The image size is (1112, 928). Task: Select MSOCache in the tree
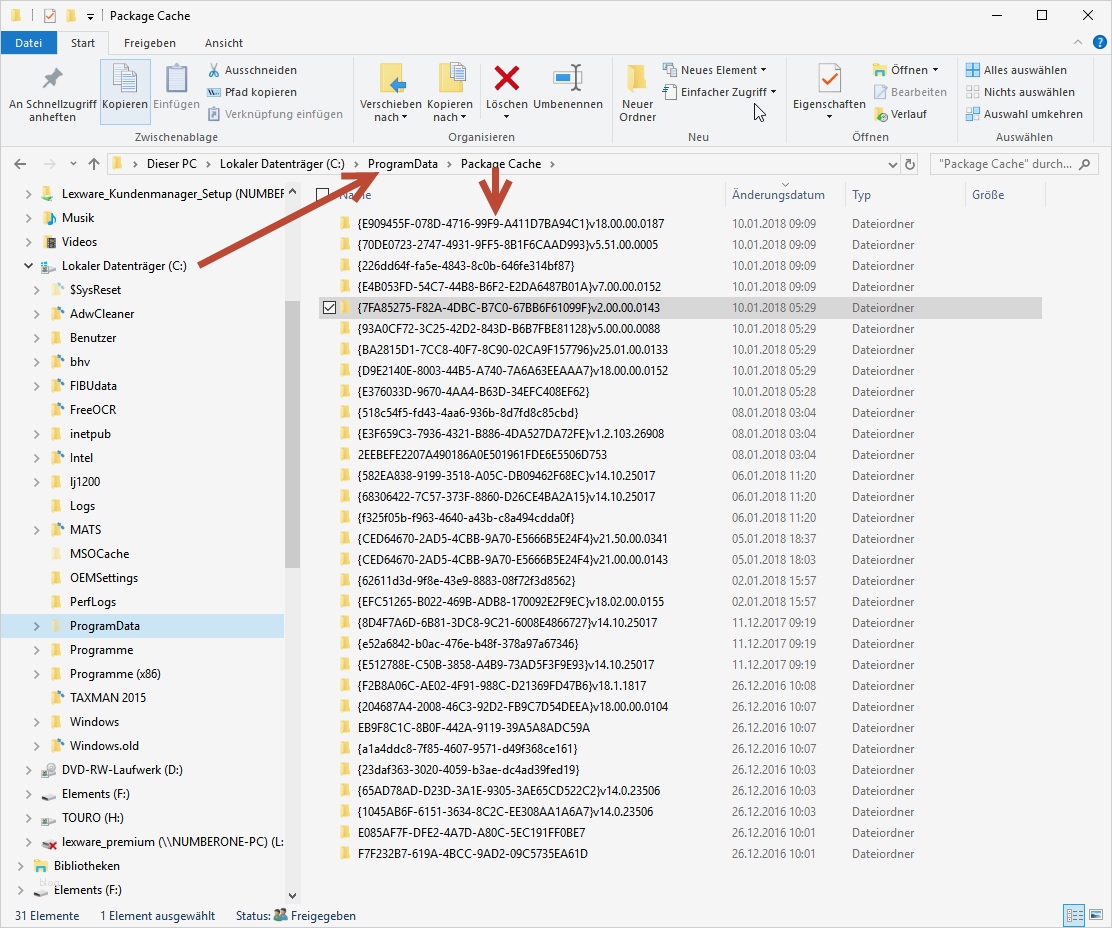(99, 554)
